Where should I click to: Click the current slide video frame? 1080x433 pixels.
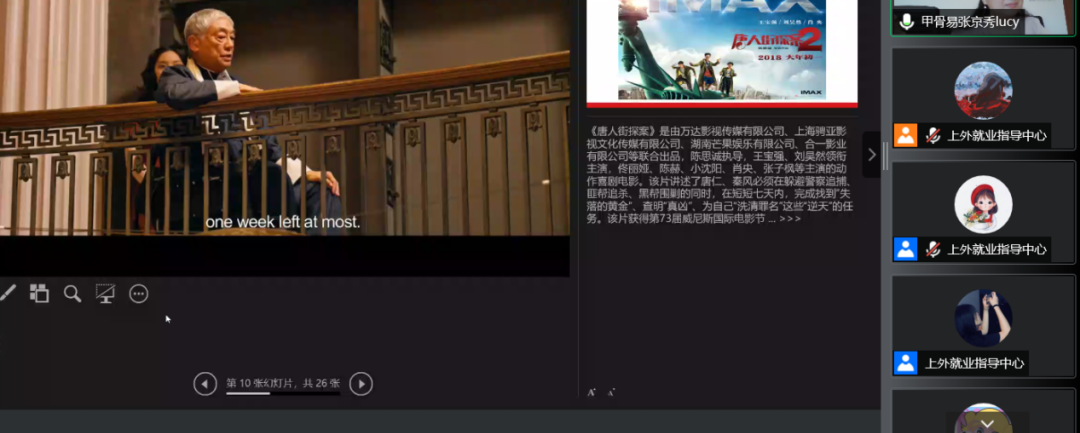[284, 138]
